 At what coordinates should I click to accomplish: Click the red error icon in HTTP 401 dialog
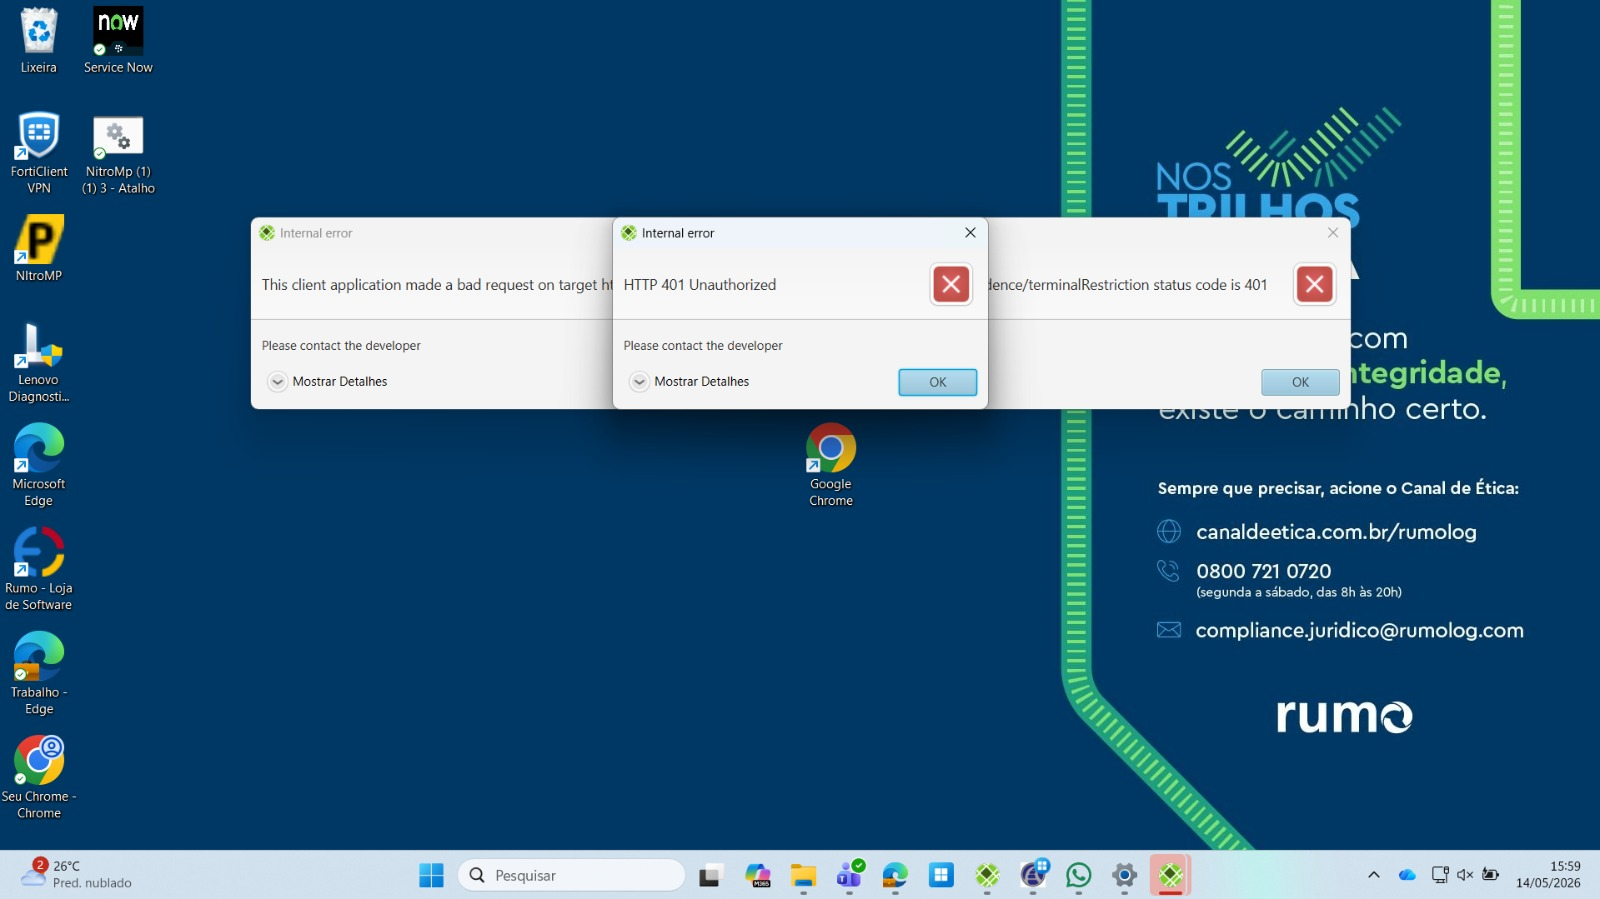(x=951, y=285)
